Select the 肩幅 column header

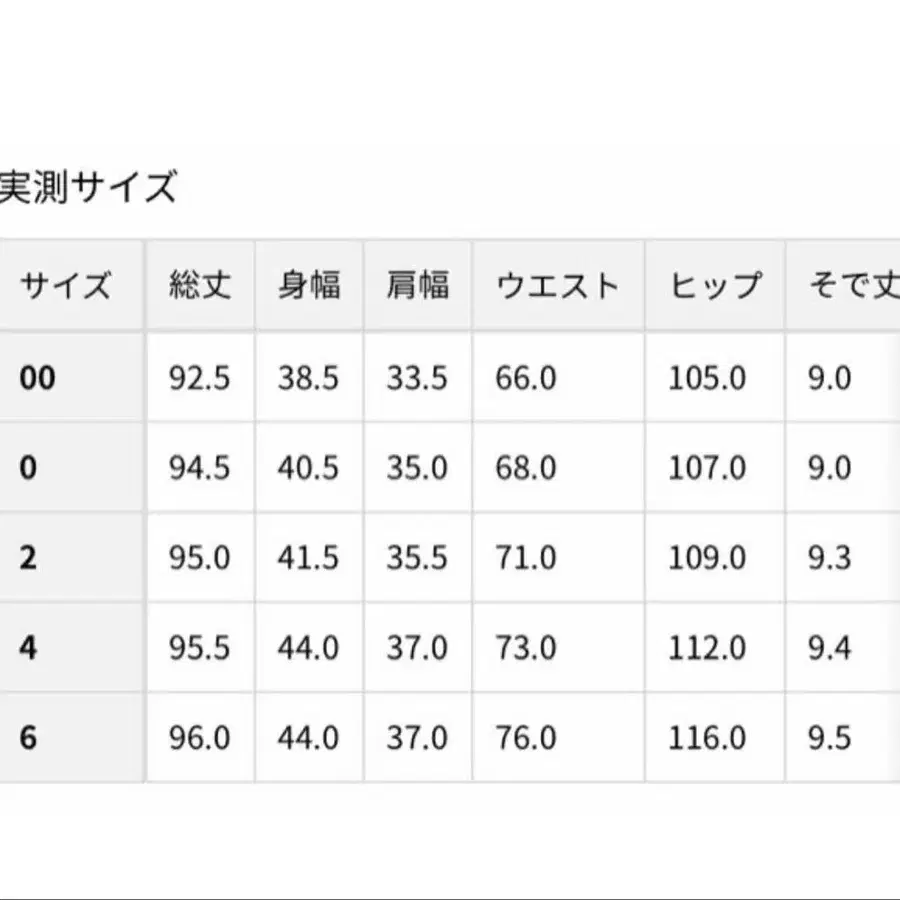pyautogui.click(x=417, y=287)
